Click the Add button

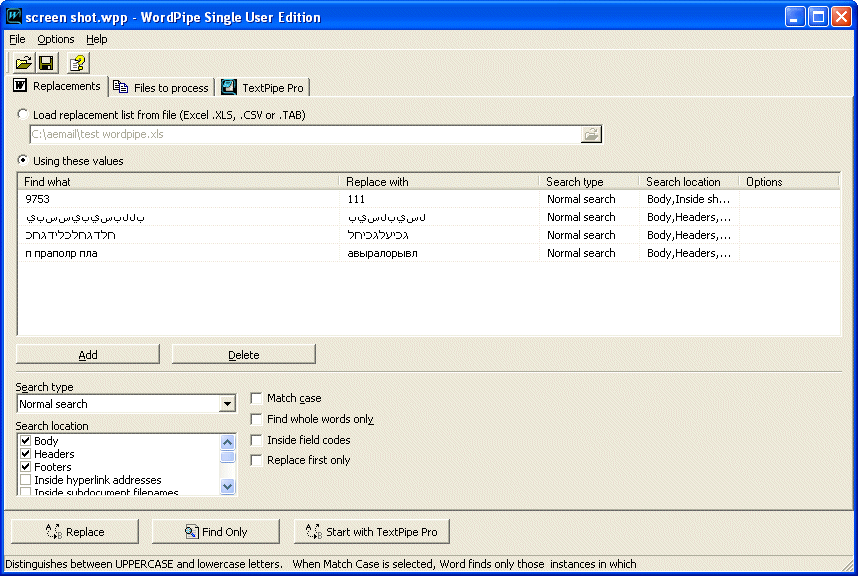88,354
